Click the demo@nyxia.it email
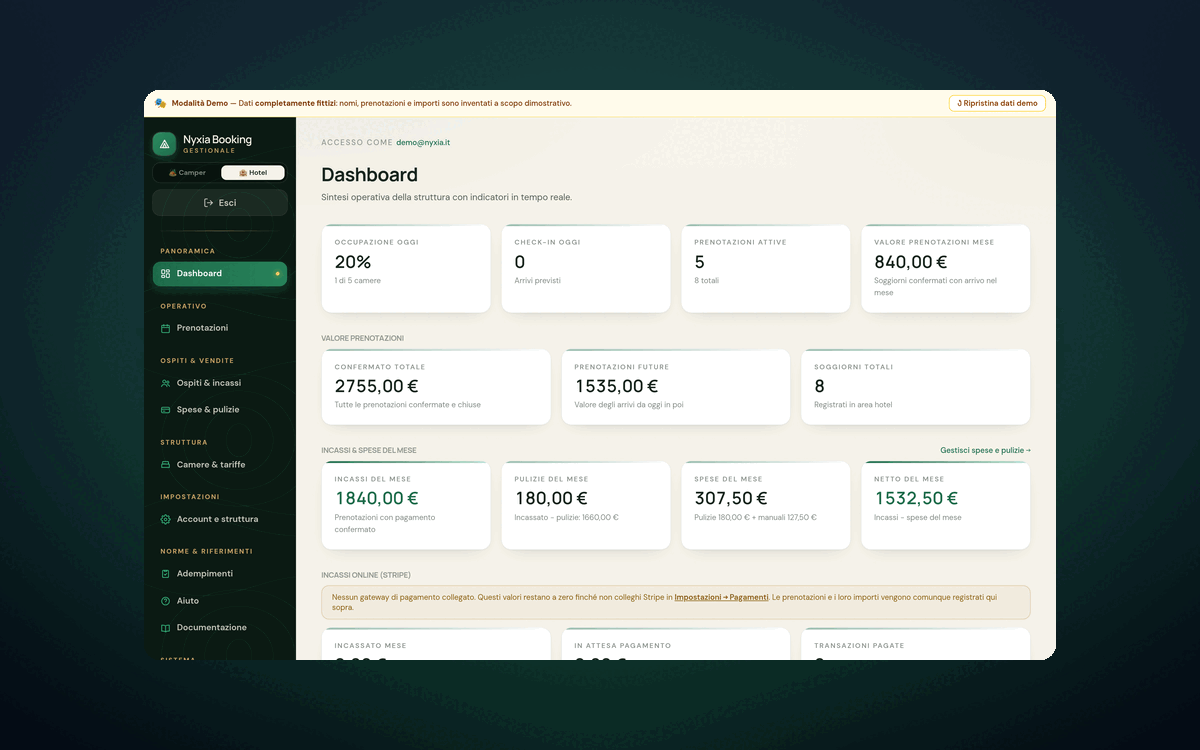Screen dimensions: 1200x750 [423, 143]
